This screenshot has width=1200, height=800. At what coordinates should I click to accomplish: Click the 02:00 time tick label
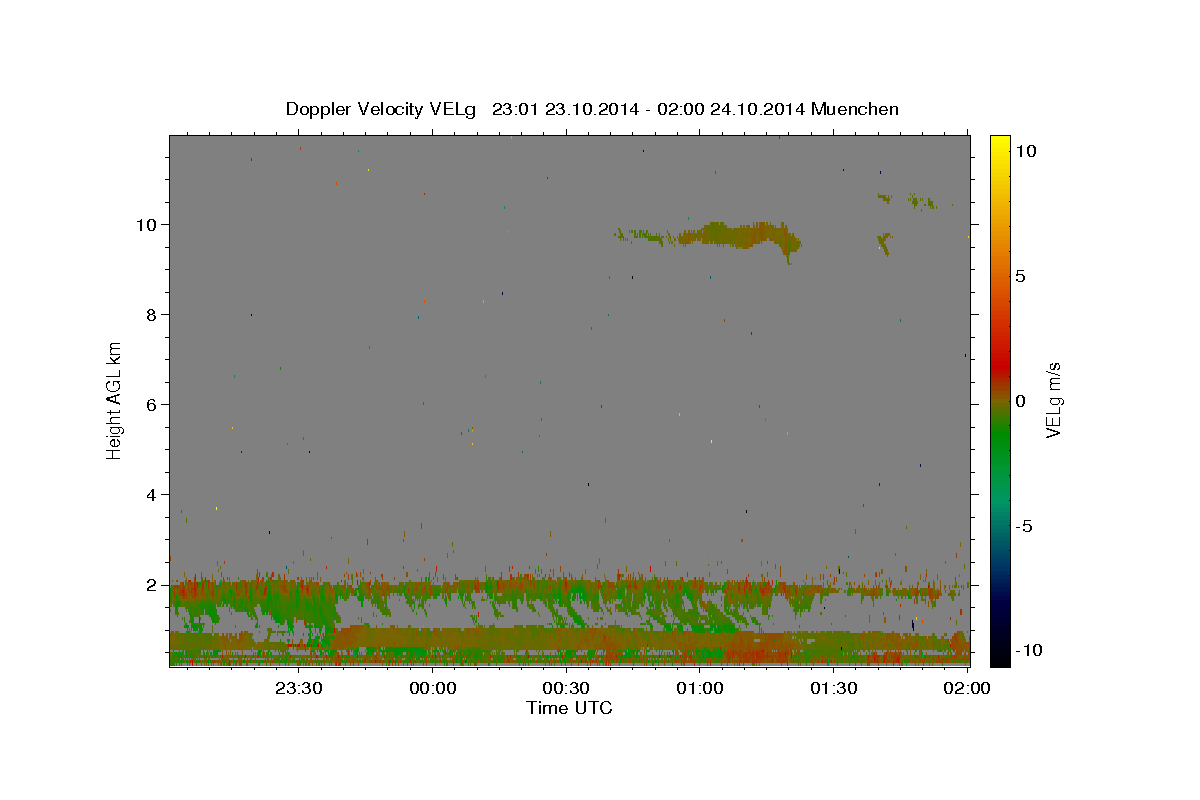click(966, 688)
